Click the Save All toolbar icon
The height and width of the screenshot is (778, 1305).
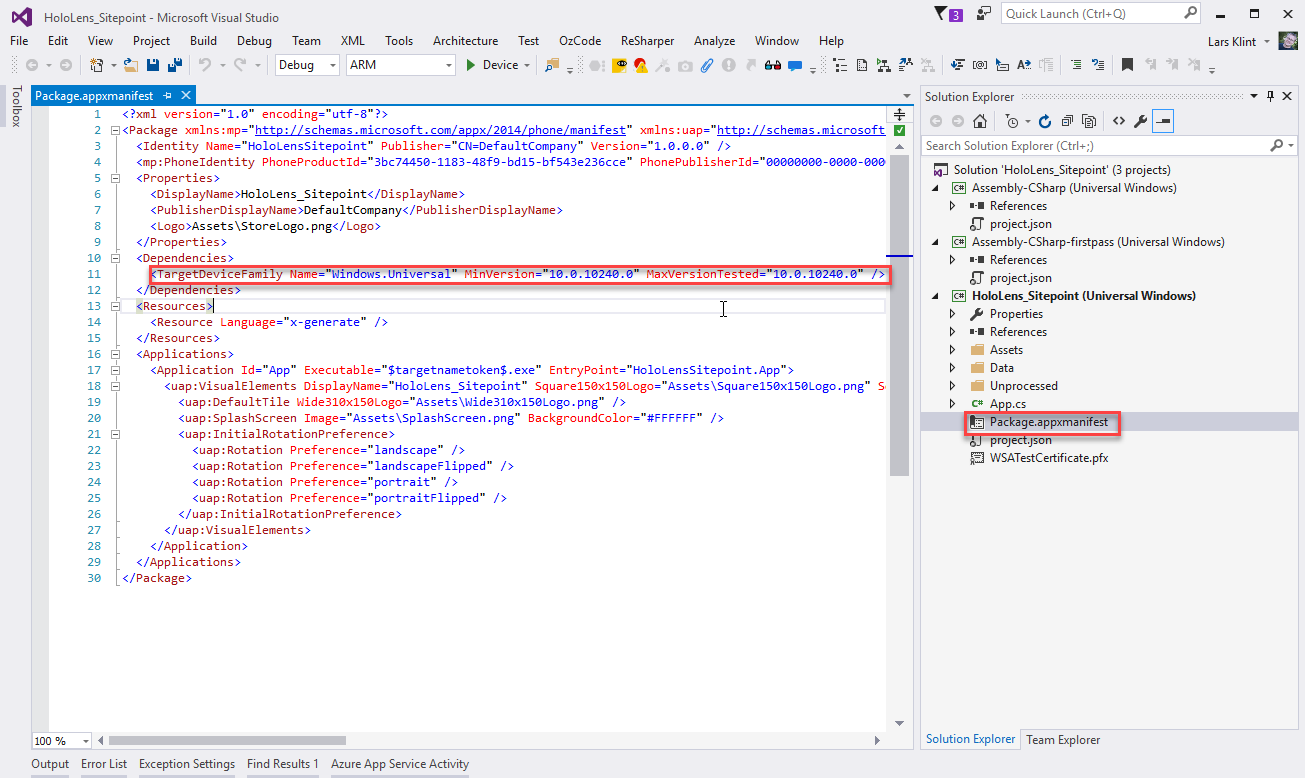pos(173,65)
